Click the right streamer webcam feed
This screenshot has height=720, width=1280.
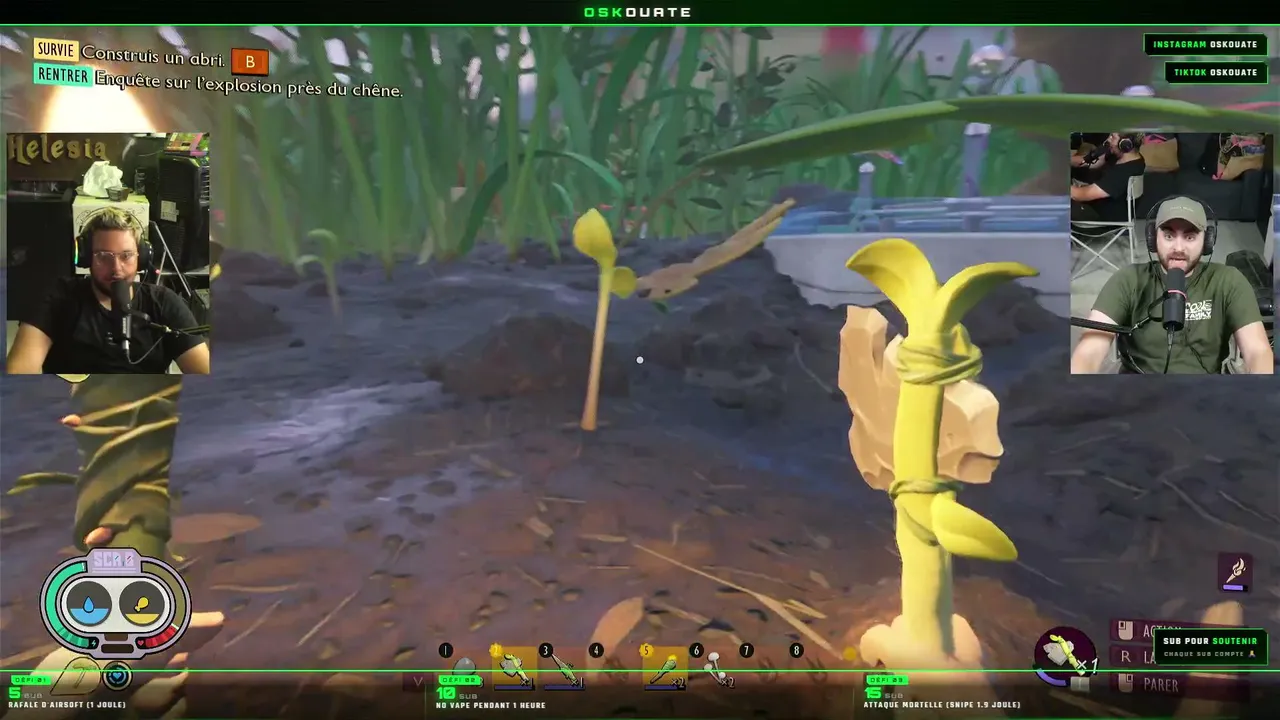click(x=1172, y=253)
